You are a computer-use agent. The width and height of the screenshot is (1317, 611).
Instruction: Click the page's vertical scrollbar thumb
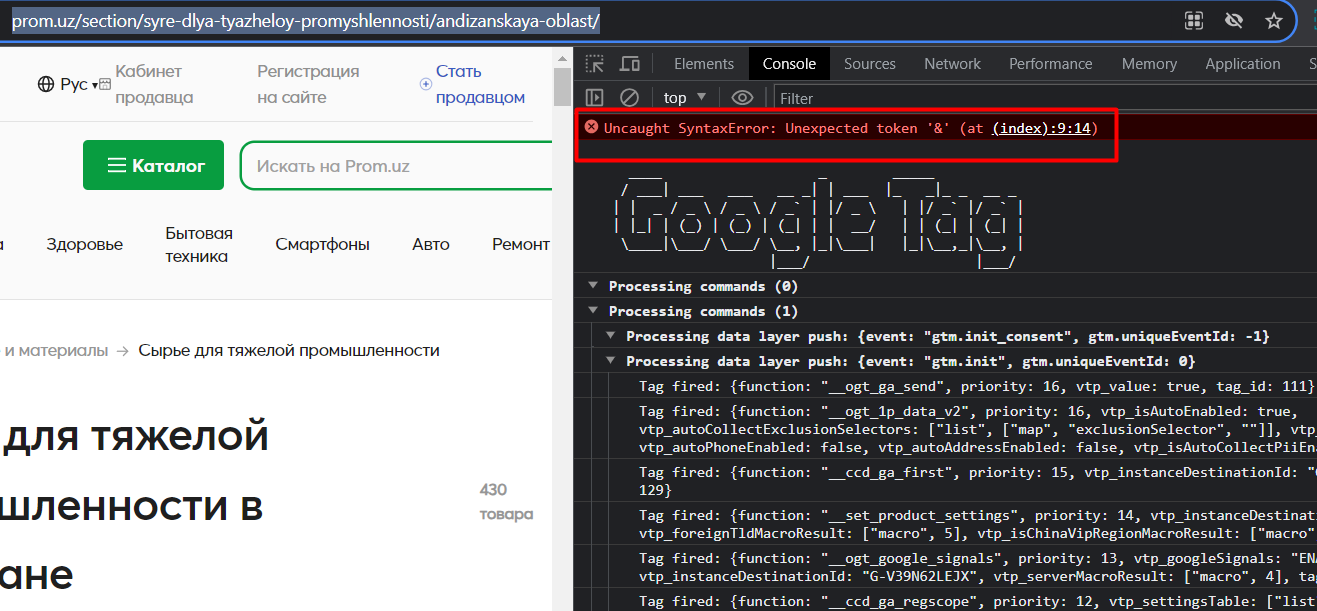click(x=563, y=86)
